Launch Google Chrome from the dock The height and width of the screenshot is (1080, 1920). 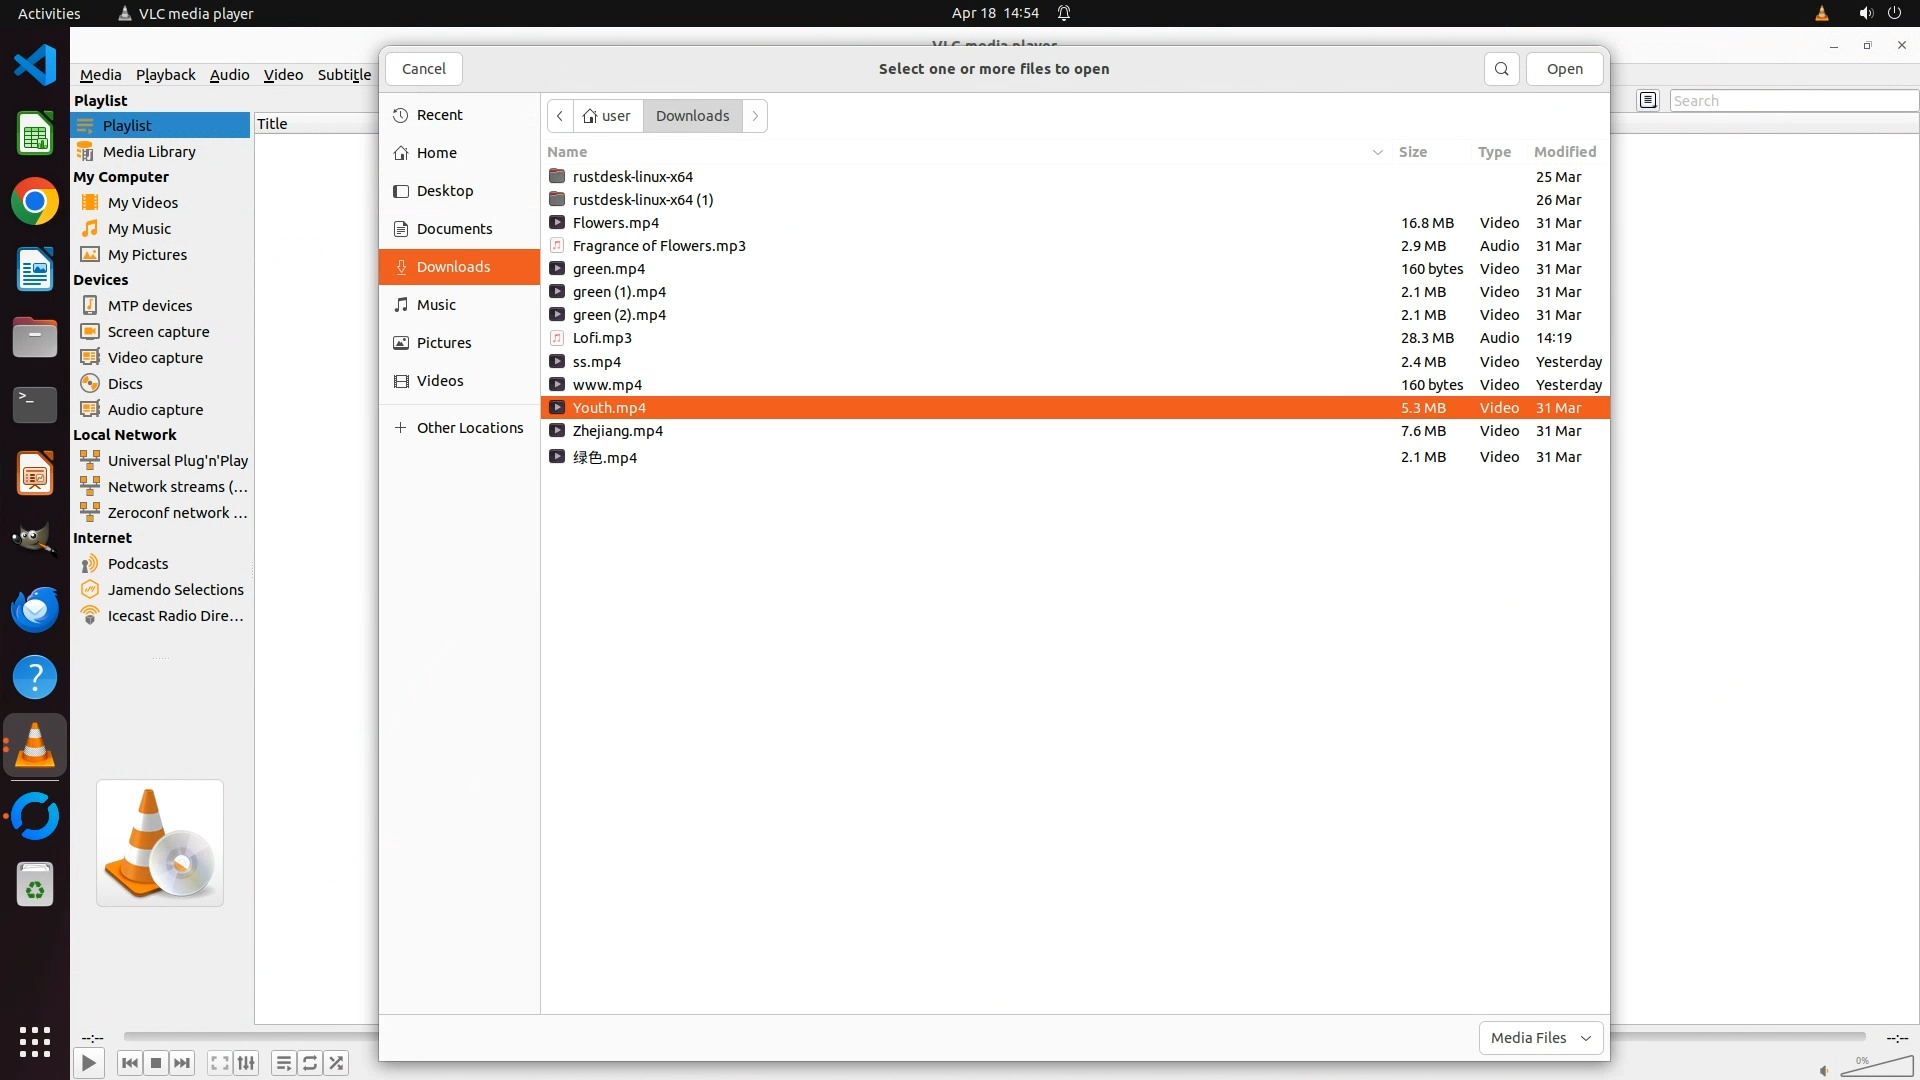click(35, 202)
